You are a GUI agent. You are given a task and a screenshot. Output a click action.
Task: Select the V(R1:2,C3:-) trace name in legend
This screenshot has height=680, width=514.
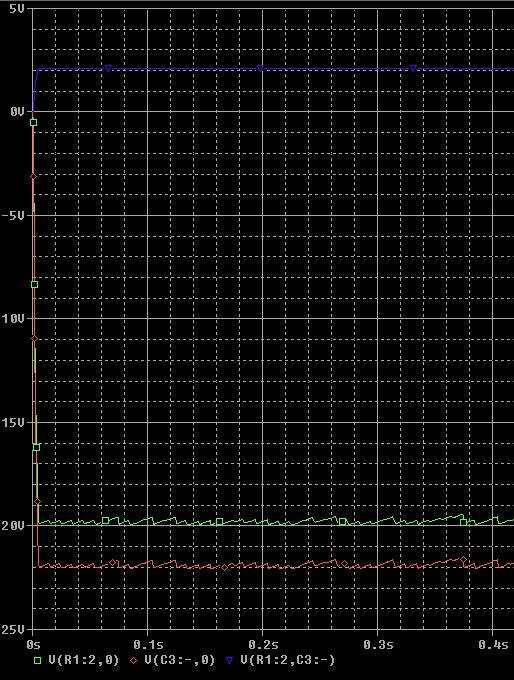[x=288, y=660]
